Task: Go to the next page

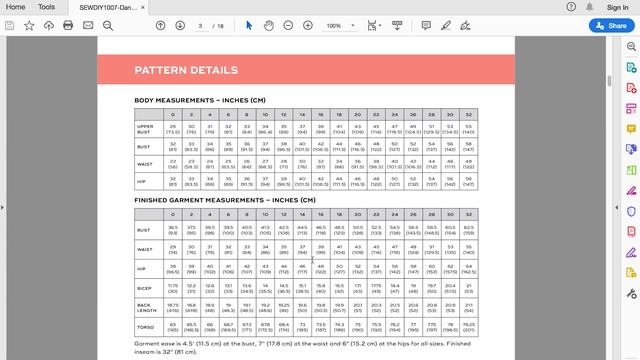Action: (x=180, y=25)
